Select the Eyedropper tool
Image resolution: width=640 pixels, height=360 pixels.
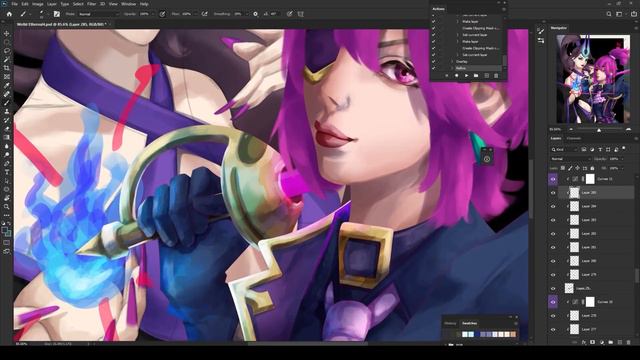[7, 85]
